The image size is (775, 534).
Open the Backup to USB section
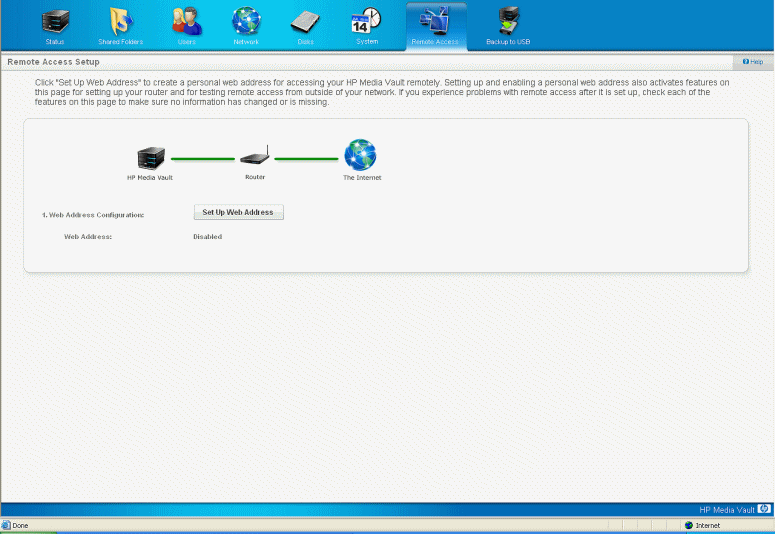(x=508, y=22)
